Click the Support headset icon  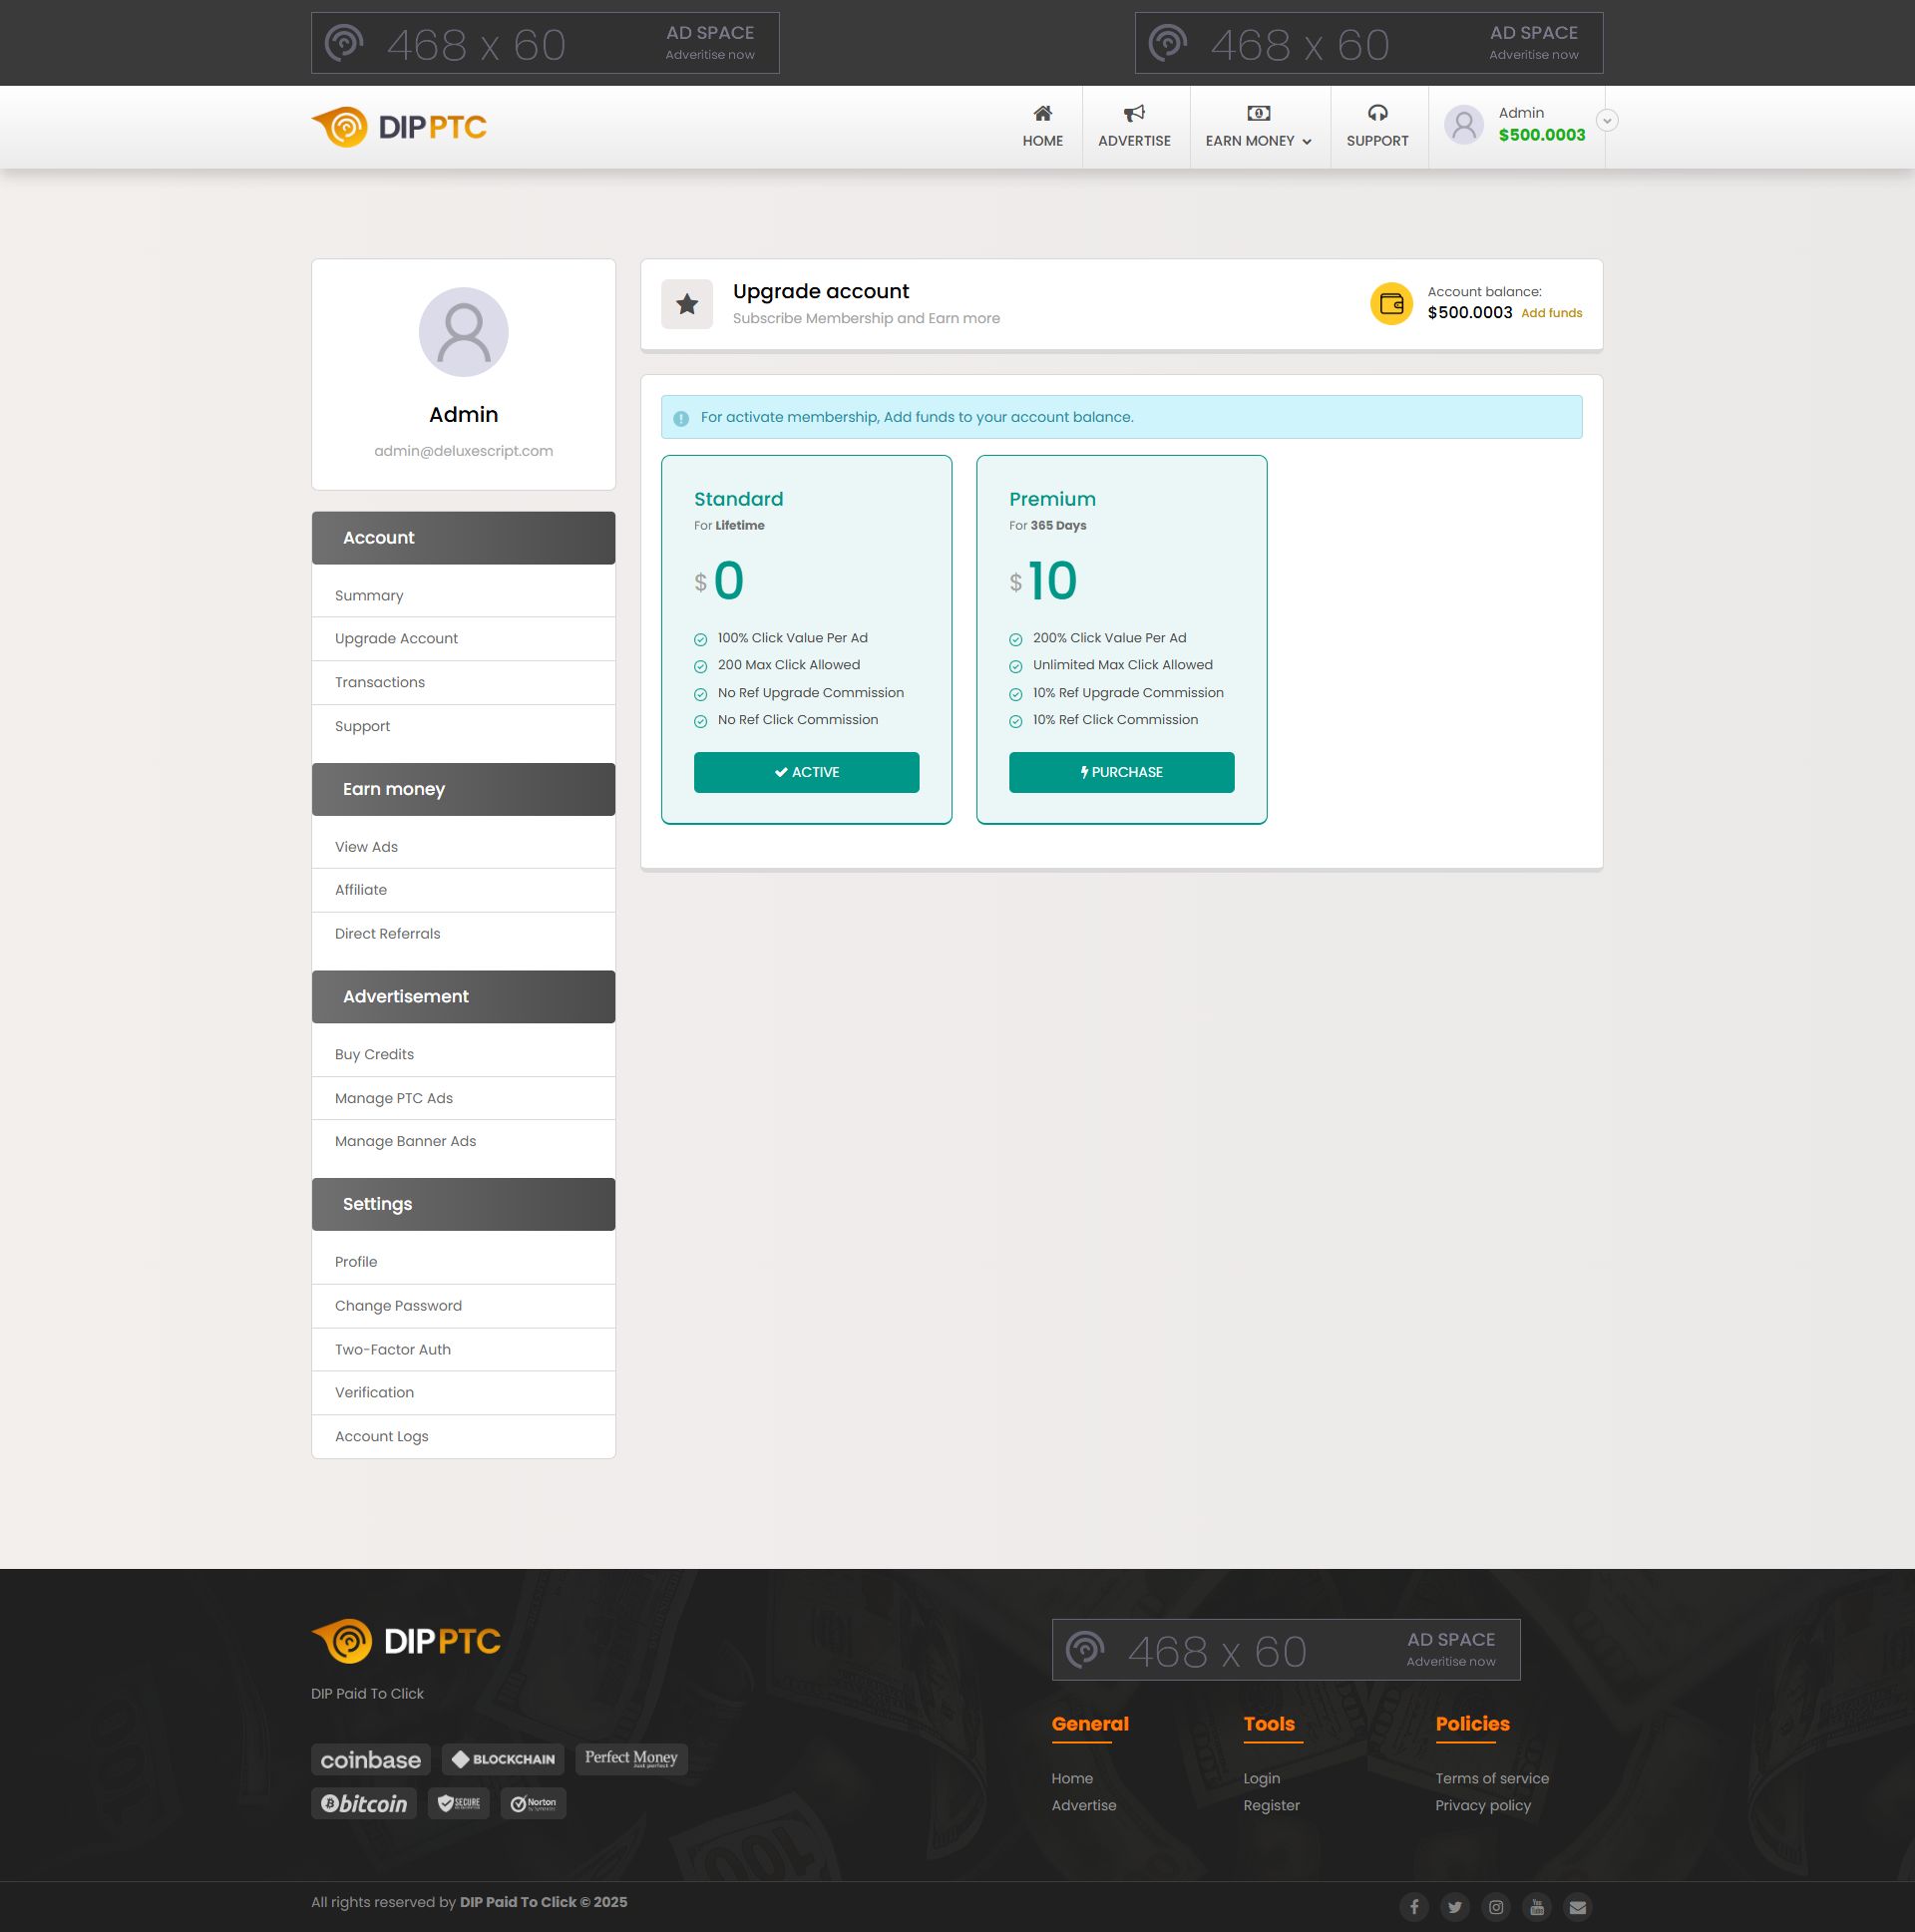(x=1377, y=113)
